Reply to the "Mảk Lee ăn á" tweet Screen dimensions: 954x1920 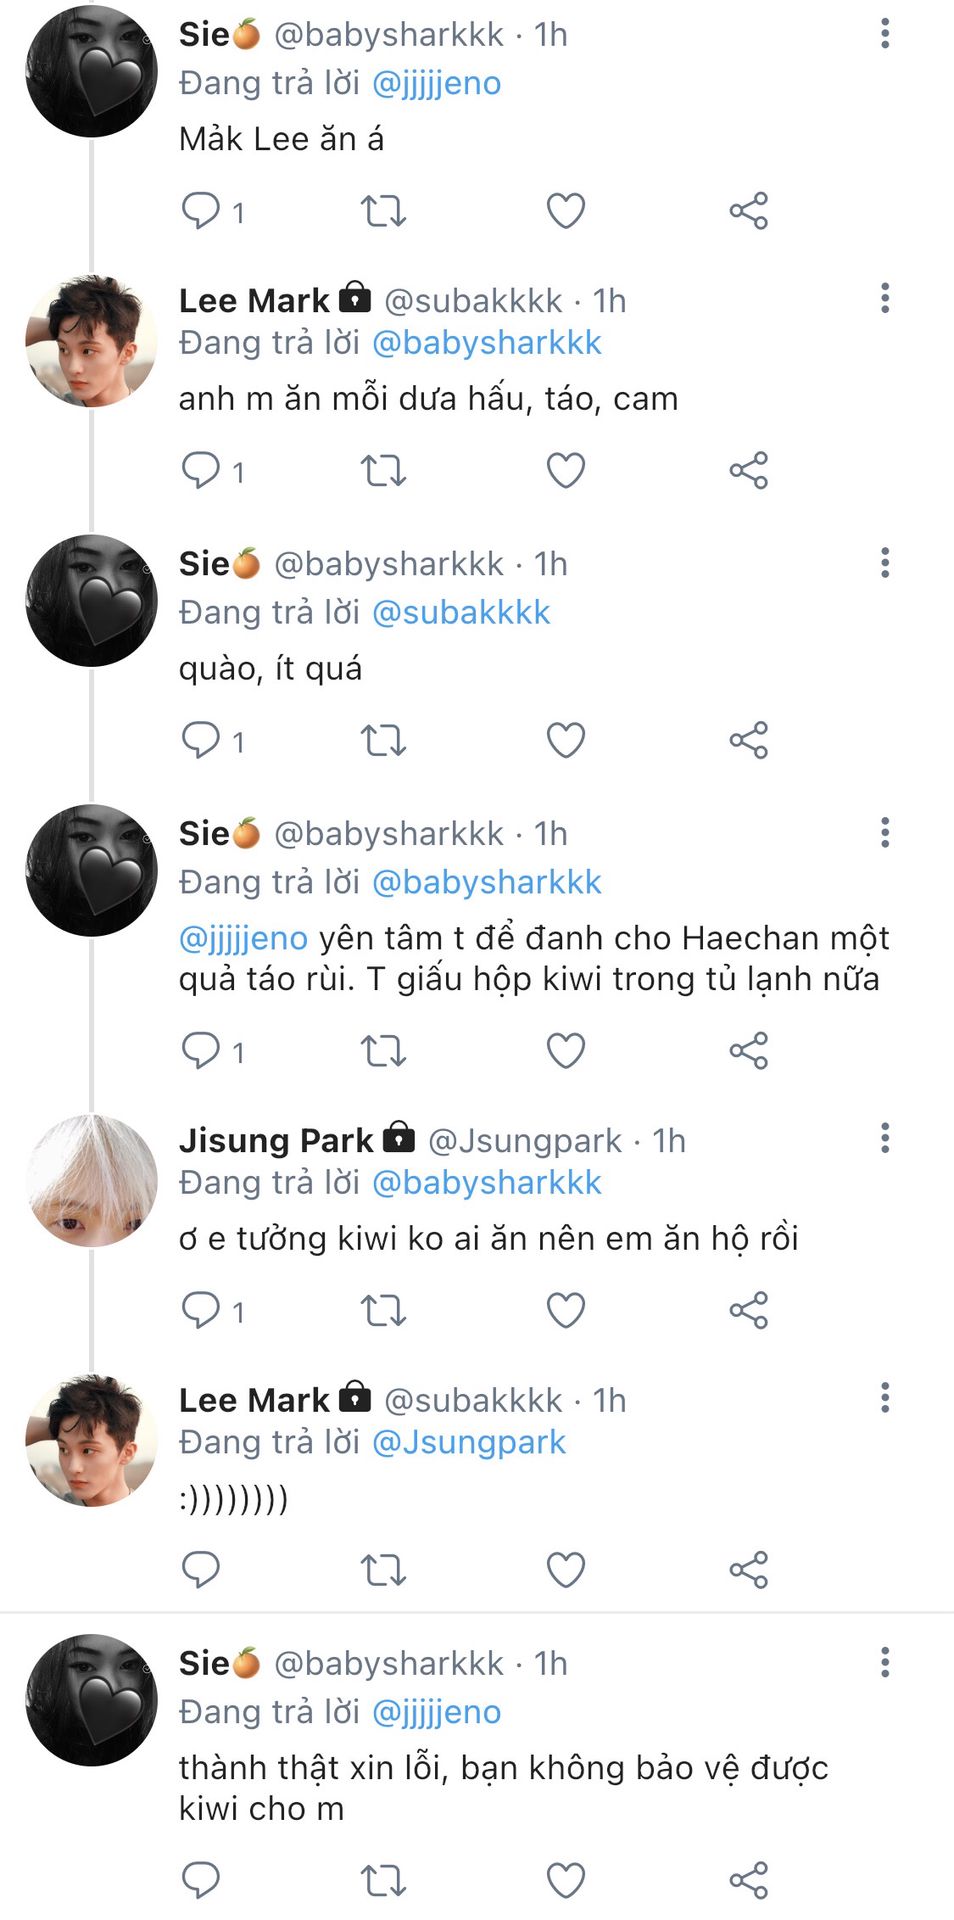(x=201, y=211)
